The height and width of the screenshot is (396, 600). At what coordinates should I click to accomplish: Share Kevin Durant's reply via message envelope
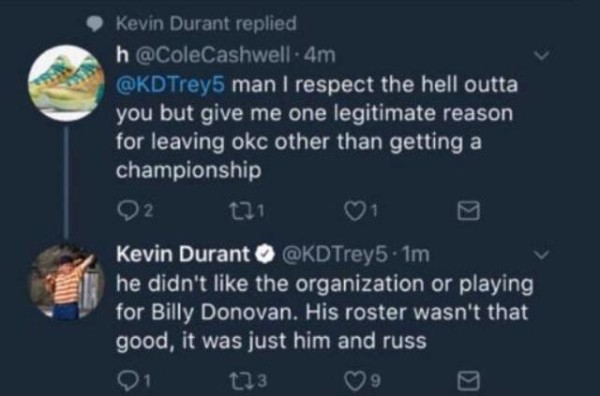468,380
